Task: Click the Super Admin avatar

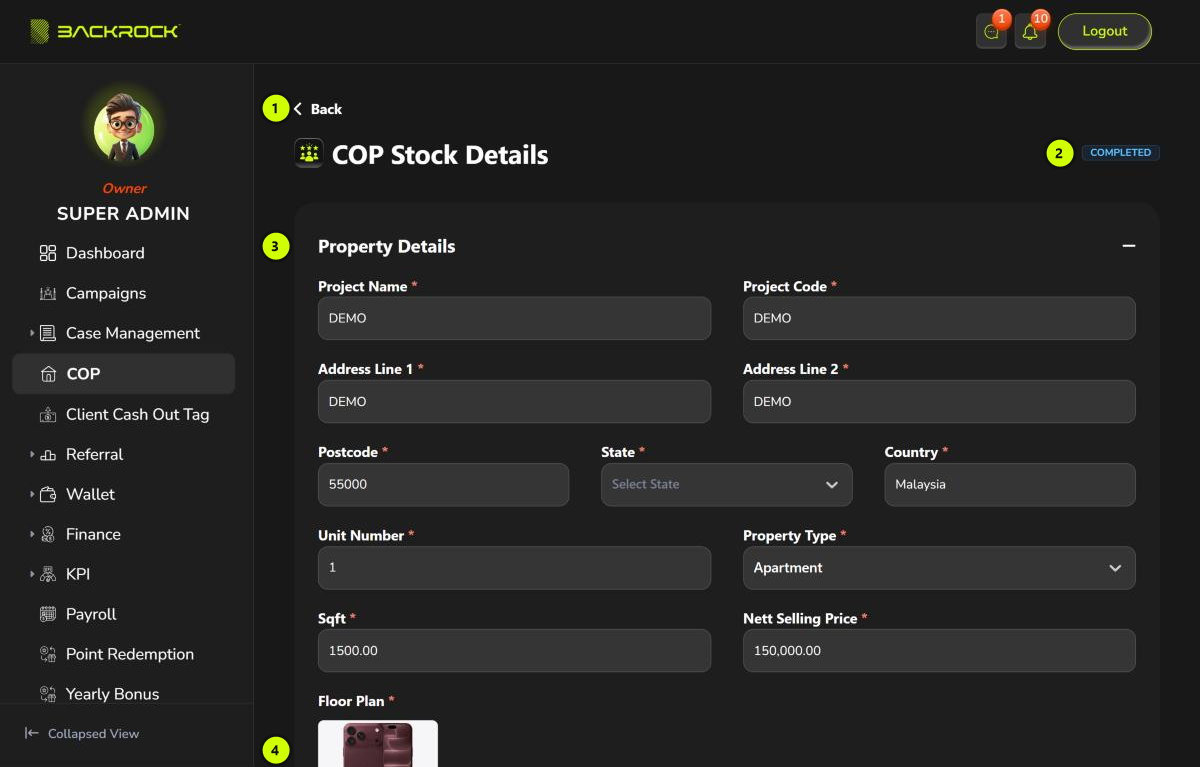Action: [123, 131]
